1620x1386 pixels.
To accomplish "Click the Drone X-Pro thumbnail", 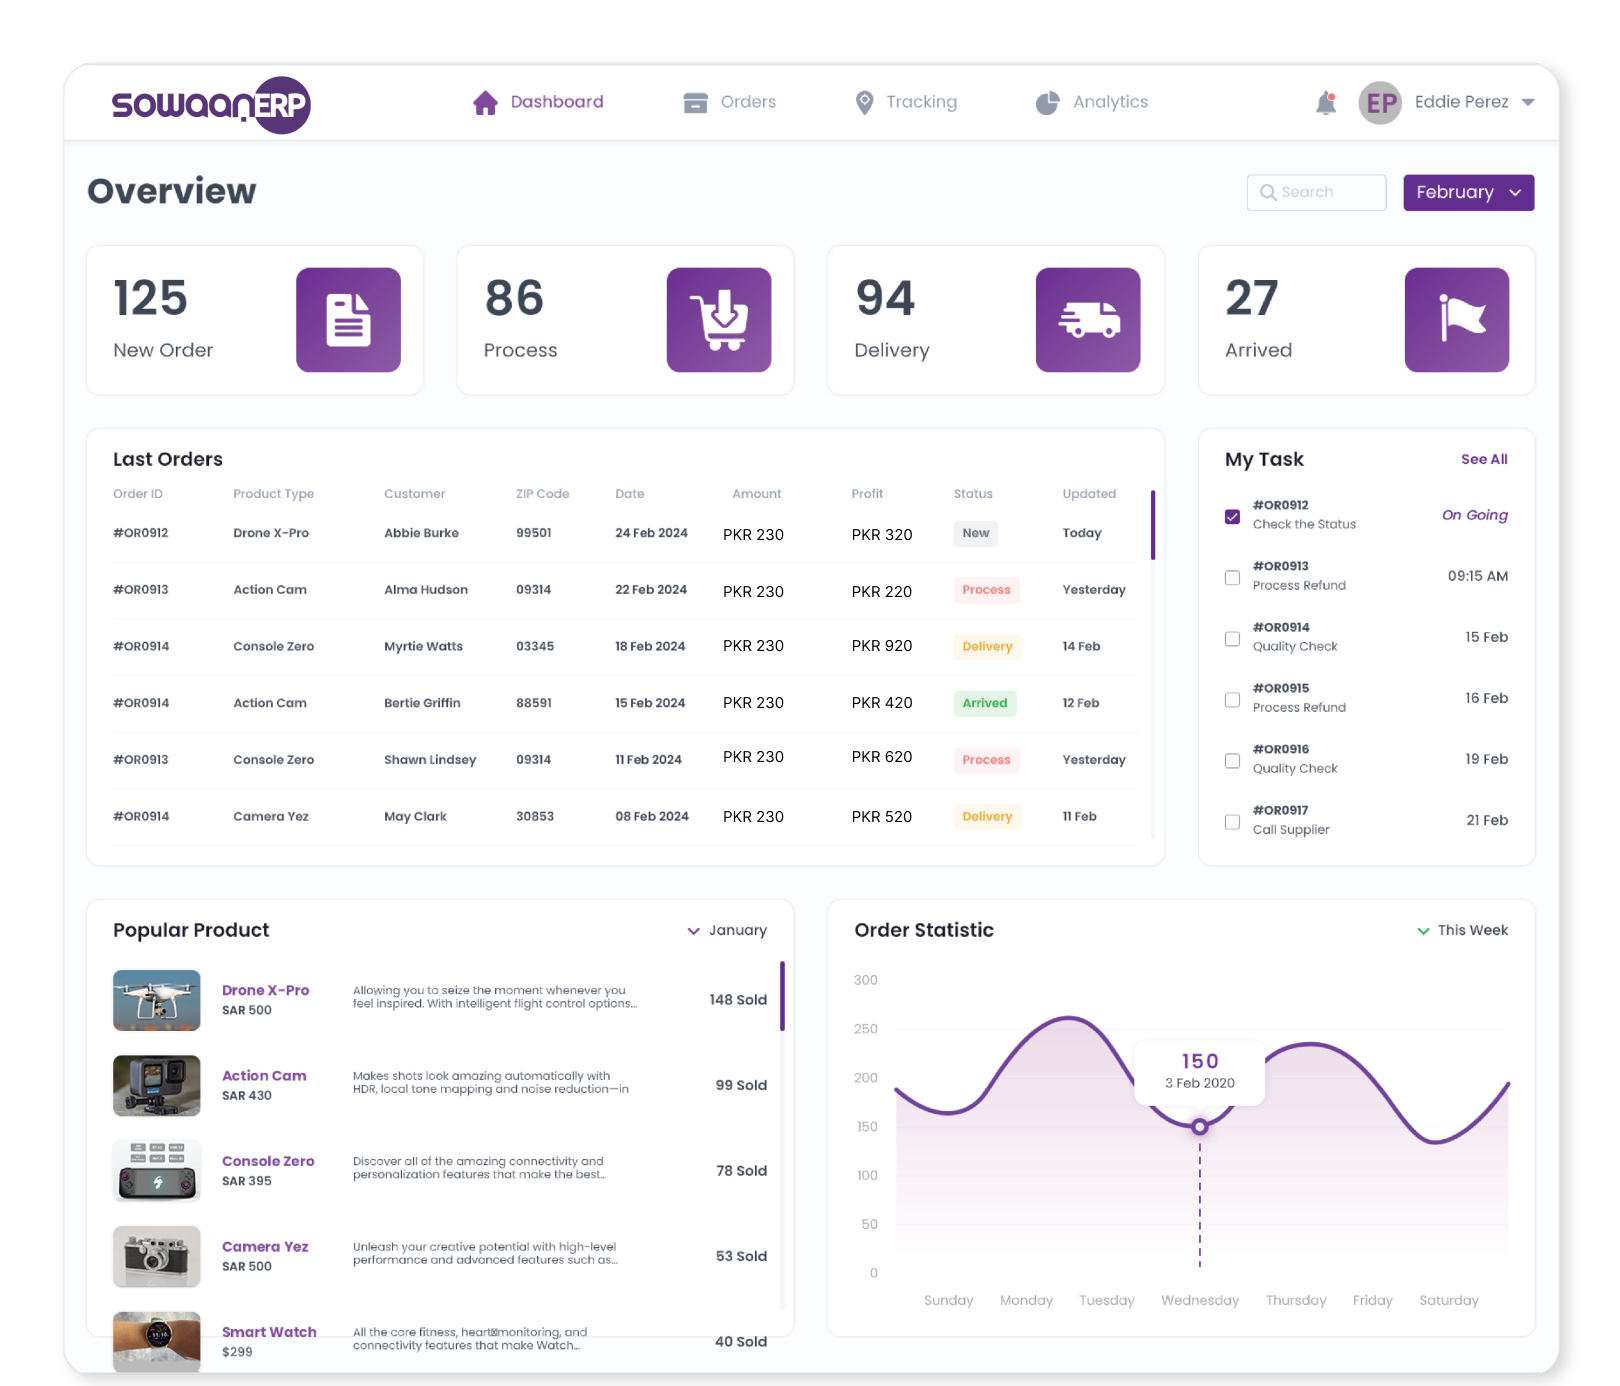I will (157, 1000).
